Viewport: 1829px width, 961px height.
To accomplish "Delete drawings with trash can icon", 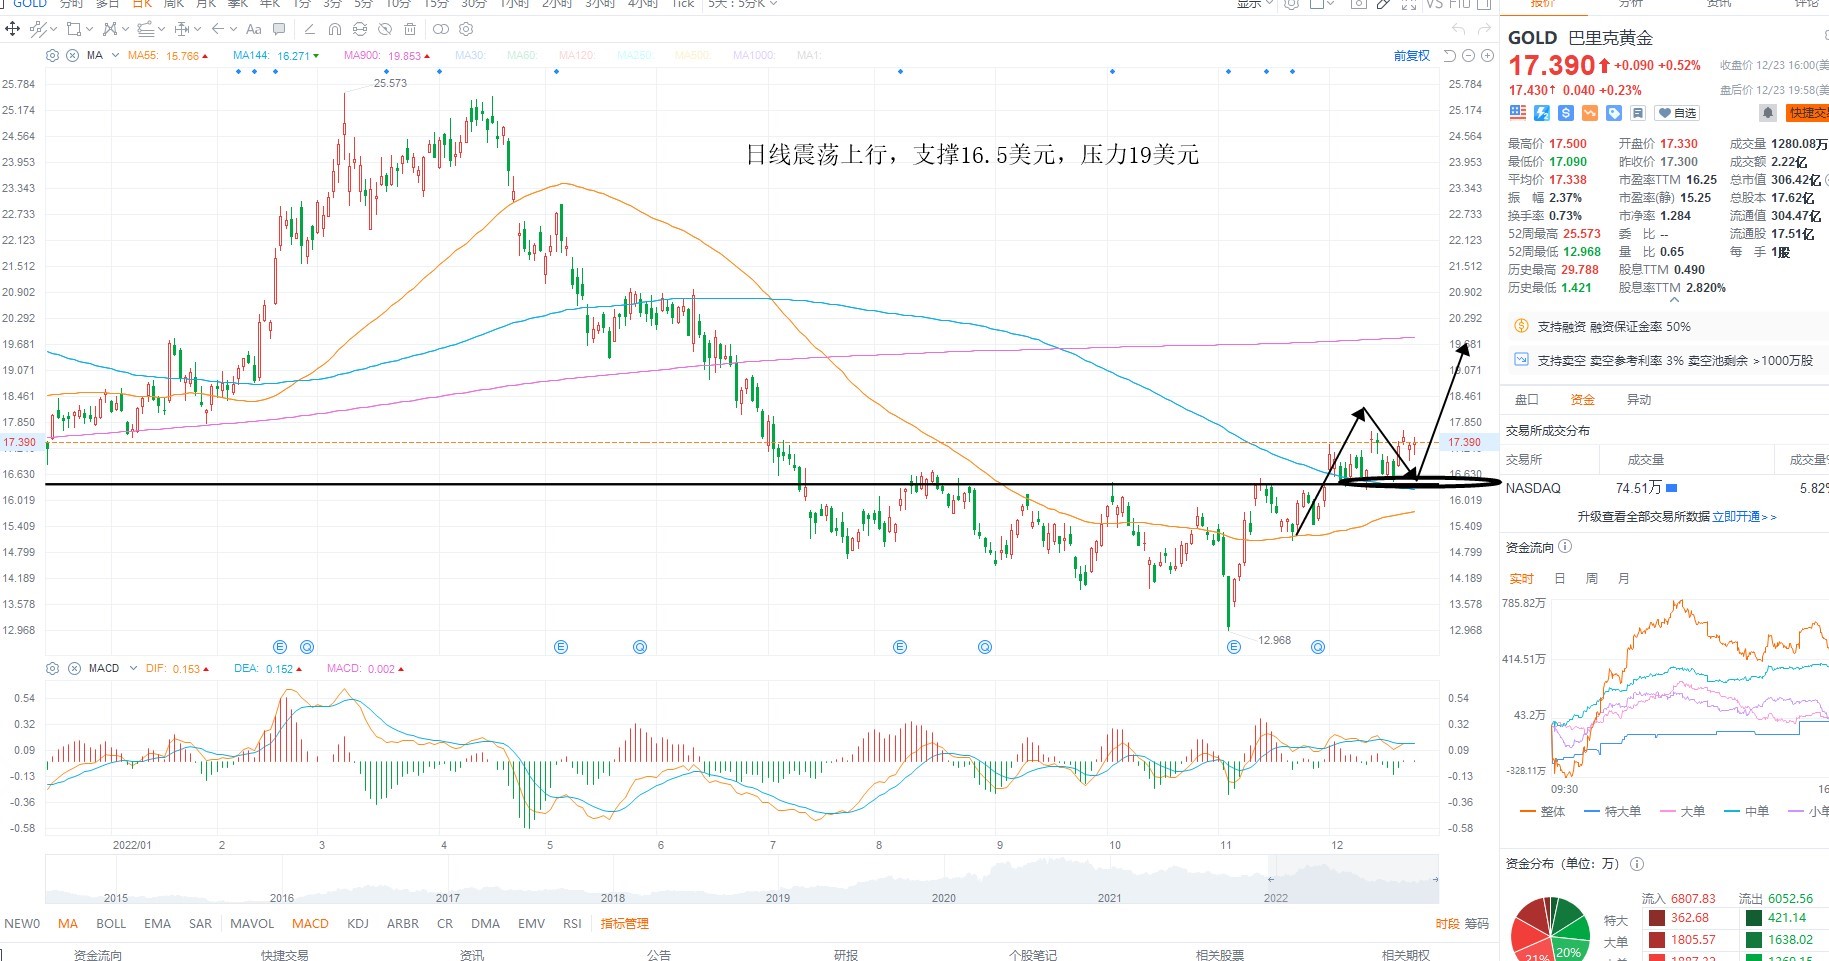I will pyautogui.click(x=410, y=29).
